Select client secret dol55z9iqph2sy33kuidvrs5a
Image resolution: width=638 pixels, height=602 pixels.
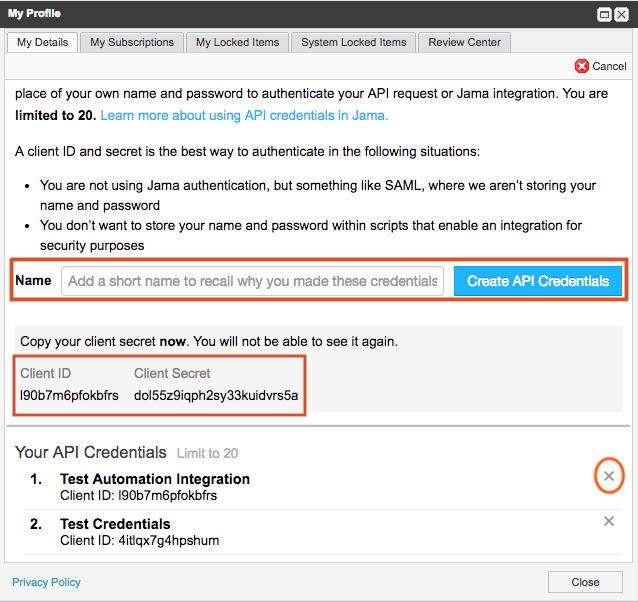click(x=216, y=395)
